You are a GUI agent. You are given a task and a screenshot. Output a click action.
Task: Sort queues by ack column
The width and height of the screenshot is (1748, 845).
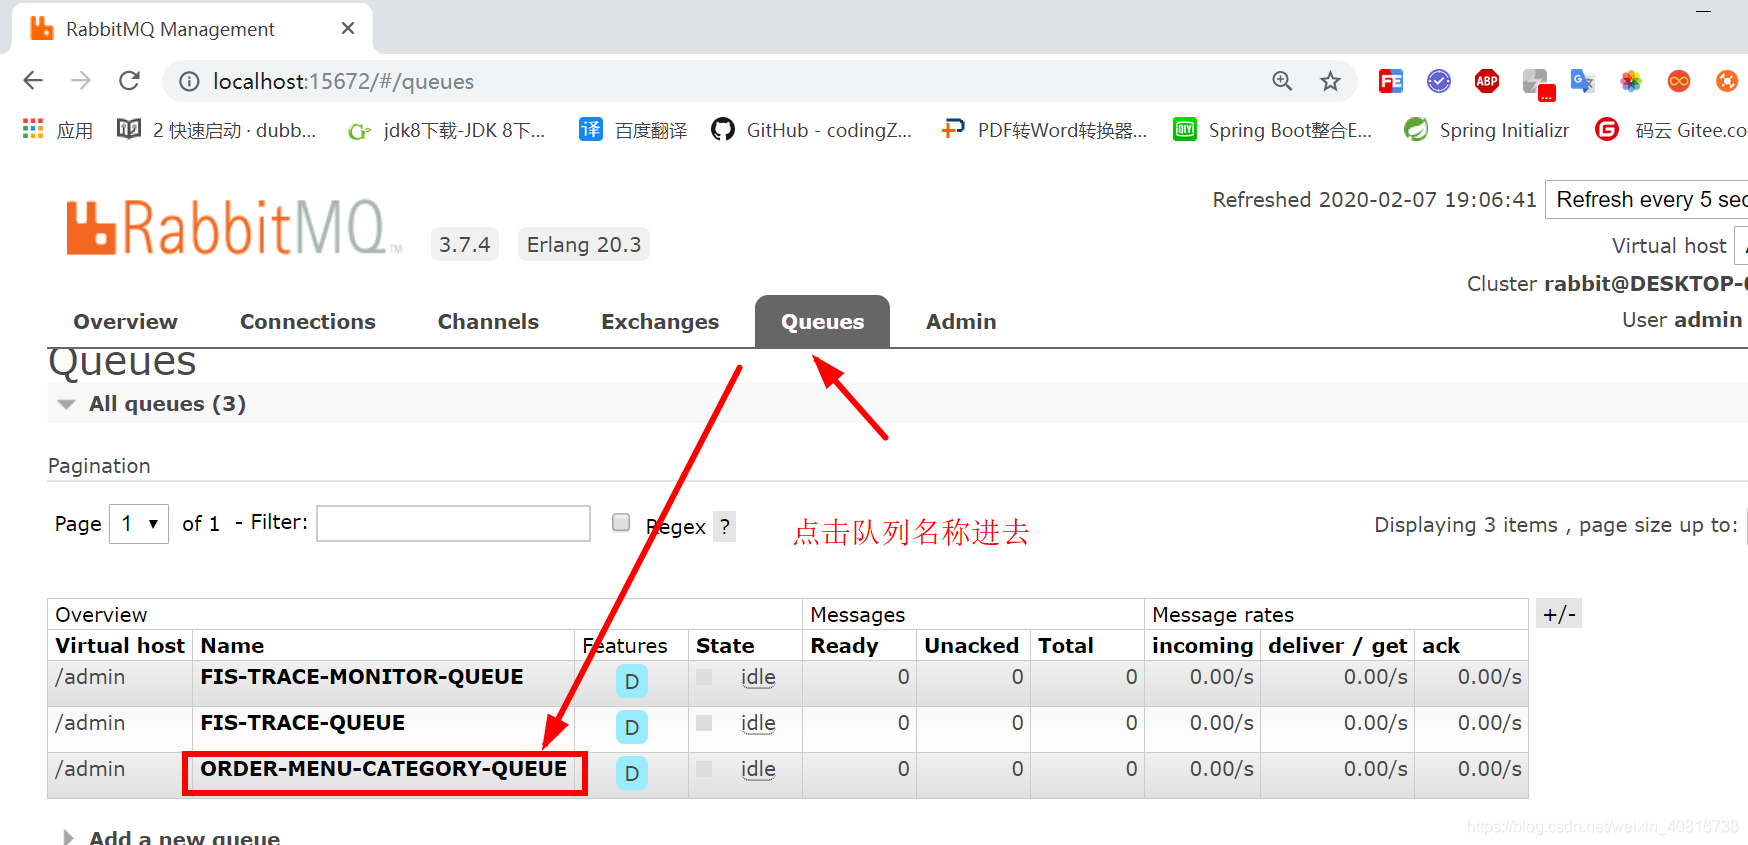coord(1441,646)
